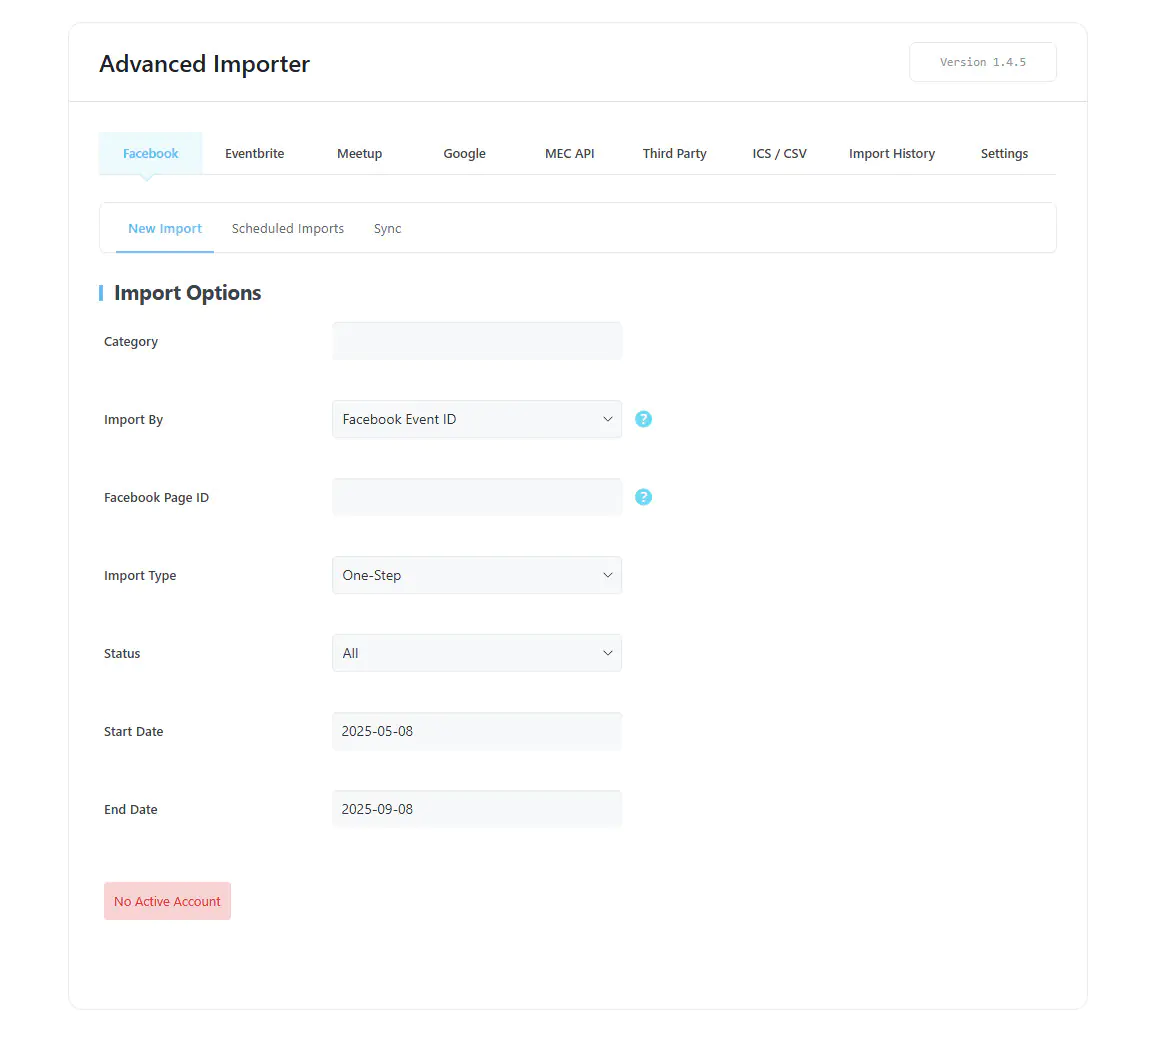Open the ICS / CSV tab
Viewport: 1170px width, 1058px height.
(x=779, y=154)
